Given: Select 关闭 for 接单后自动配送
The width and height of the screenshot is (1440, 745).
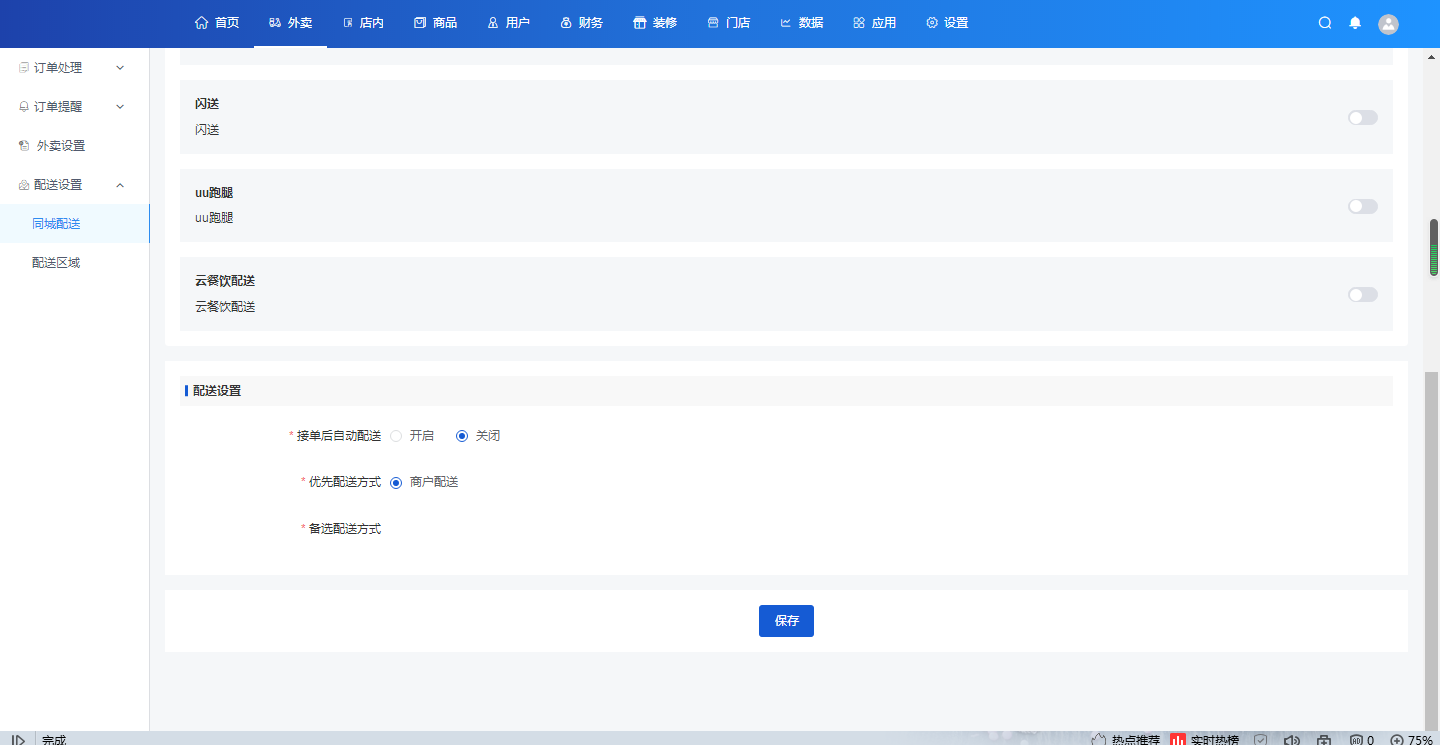Looking at the screenshot, I should click(478, 436).
